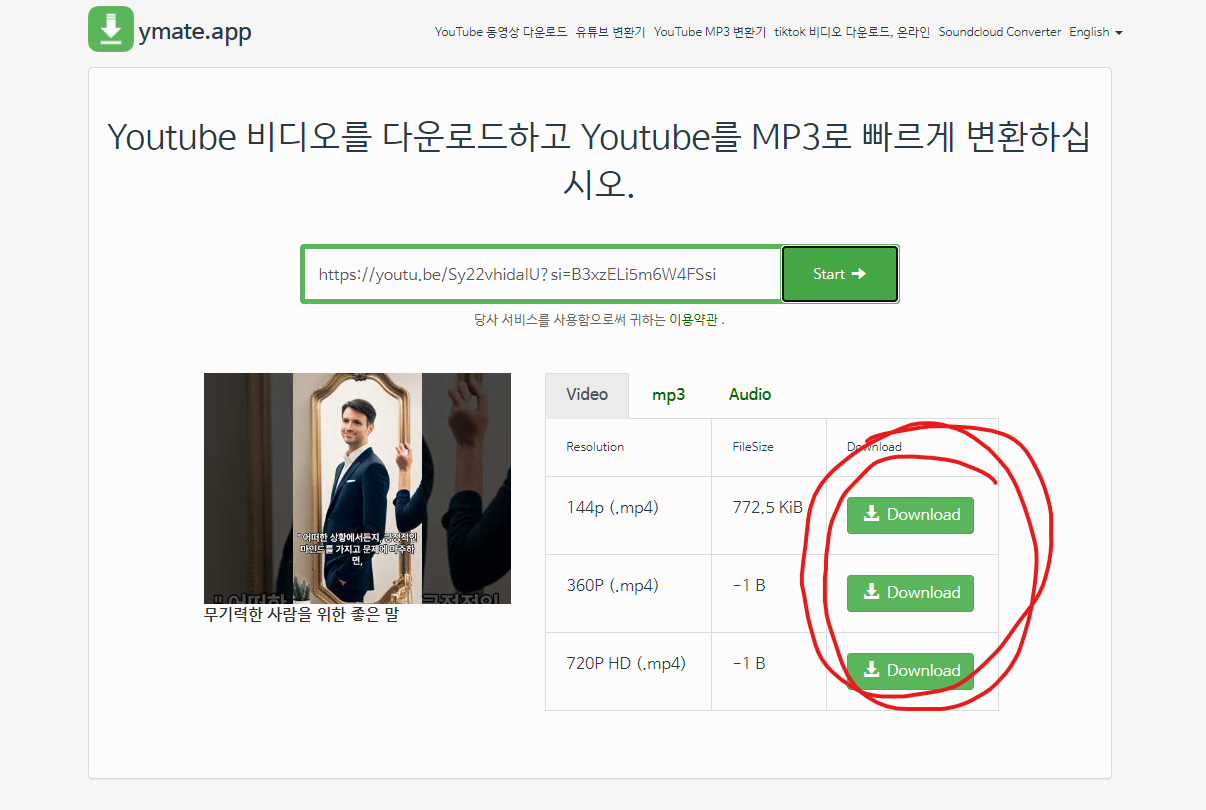Switch to the Audio tab
1206x810 pixels.
[750, 395]
